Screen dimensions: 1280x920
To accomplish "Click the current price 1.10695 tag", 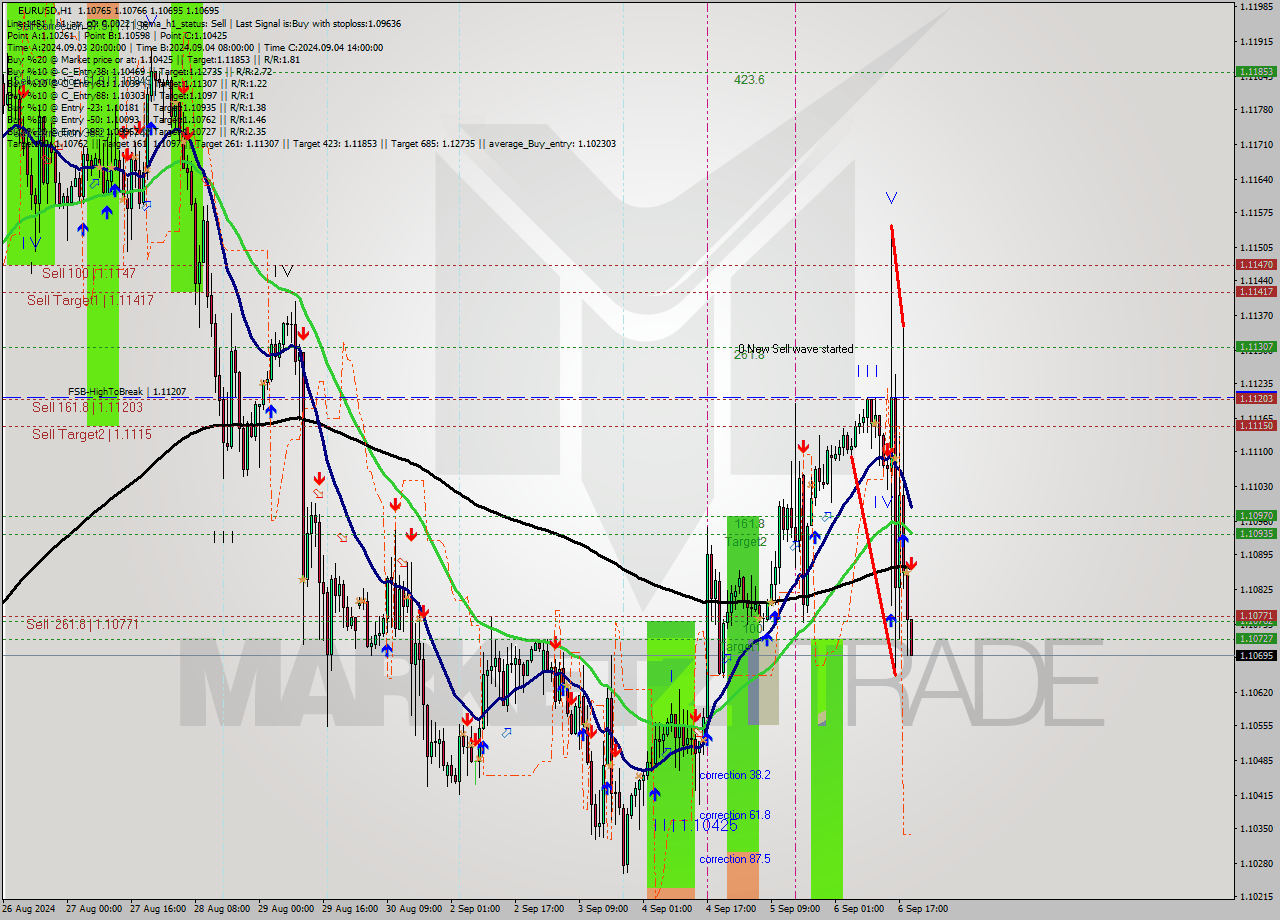I will coord(1256,655).
